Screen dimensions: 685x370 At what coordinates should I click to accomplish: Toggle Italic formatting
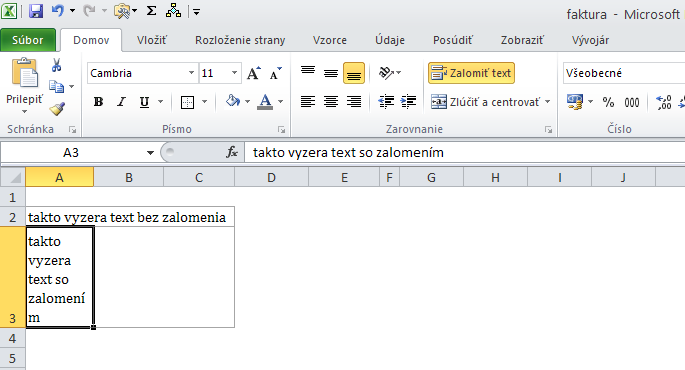point(121,102)
